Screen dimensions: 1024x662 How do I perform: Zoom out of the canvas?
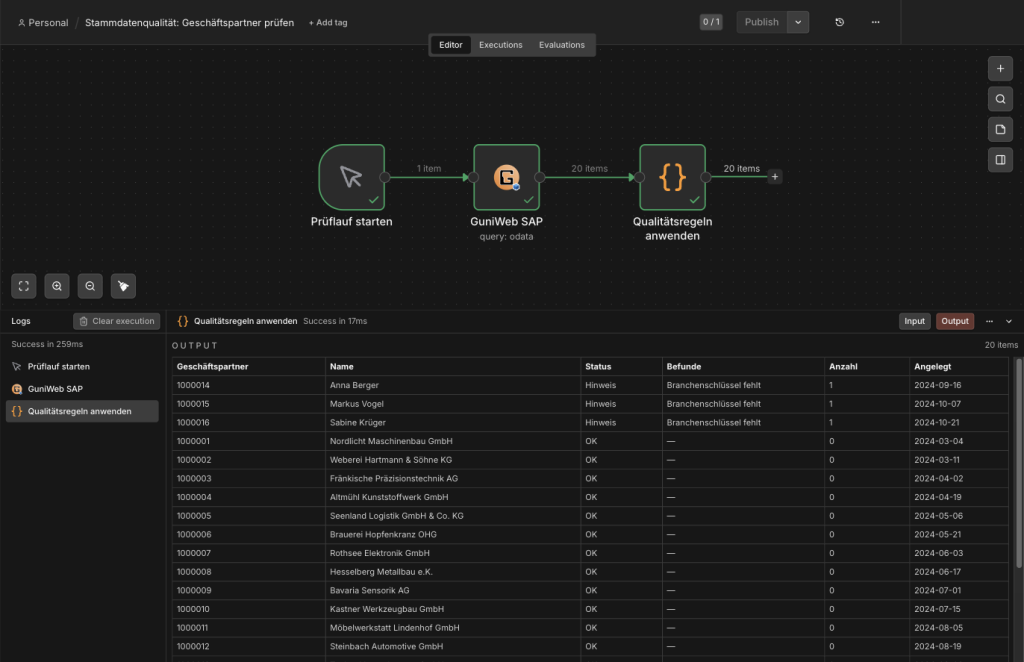click(90, 286)
